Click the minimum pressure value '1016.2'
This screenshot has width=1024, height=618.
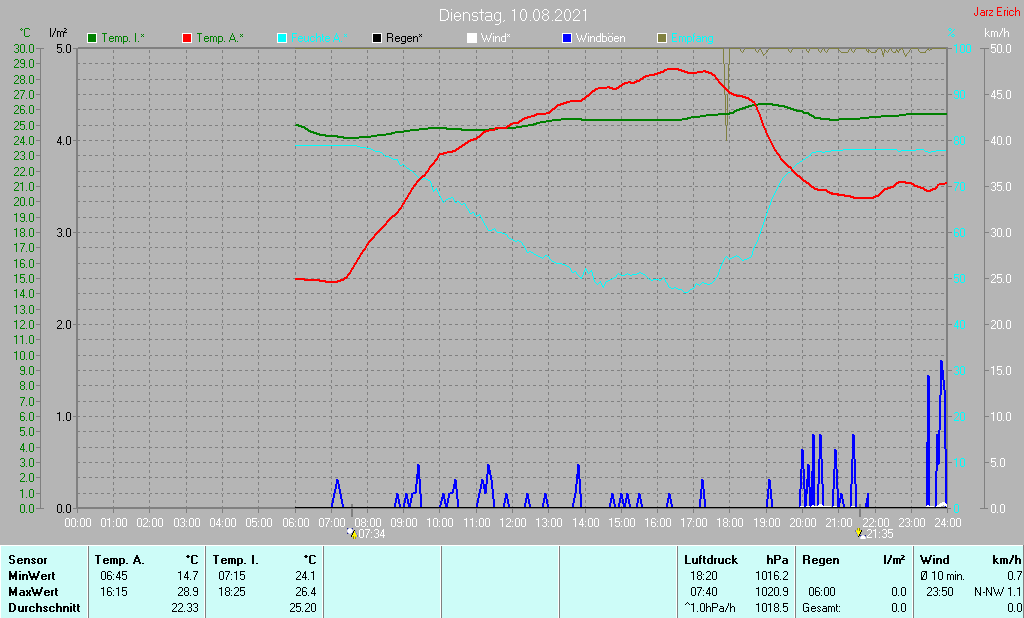click(x=772, y=576)
